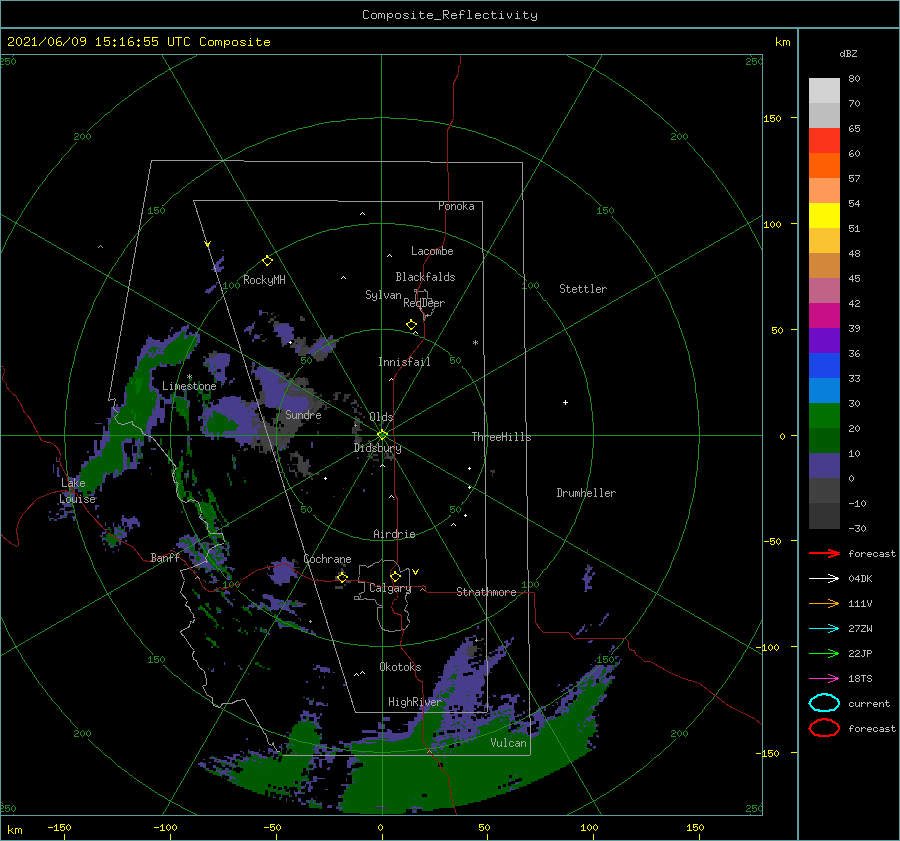Click the Airdrie label
Viewport: 900px width, 841px height.
(x=394, y=534)
